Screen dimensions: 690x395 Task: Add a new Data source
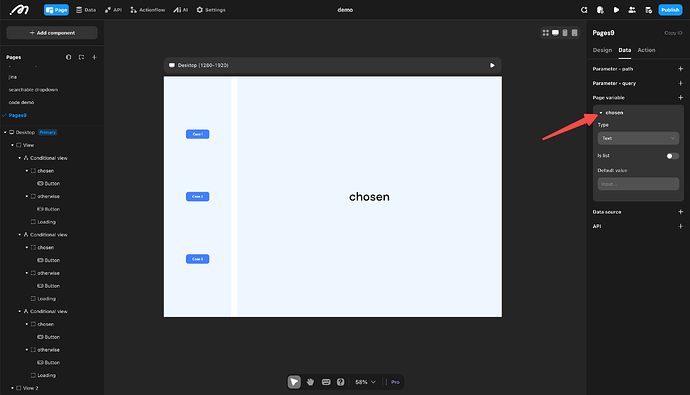click(x=680, y=212)
